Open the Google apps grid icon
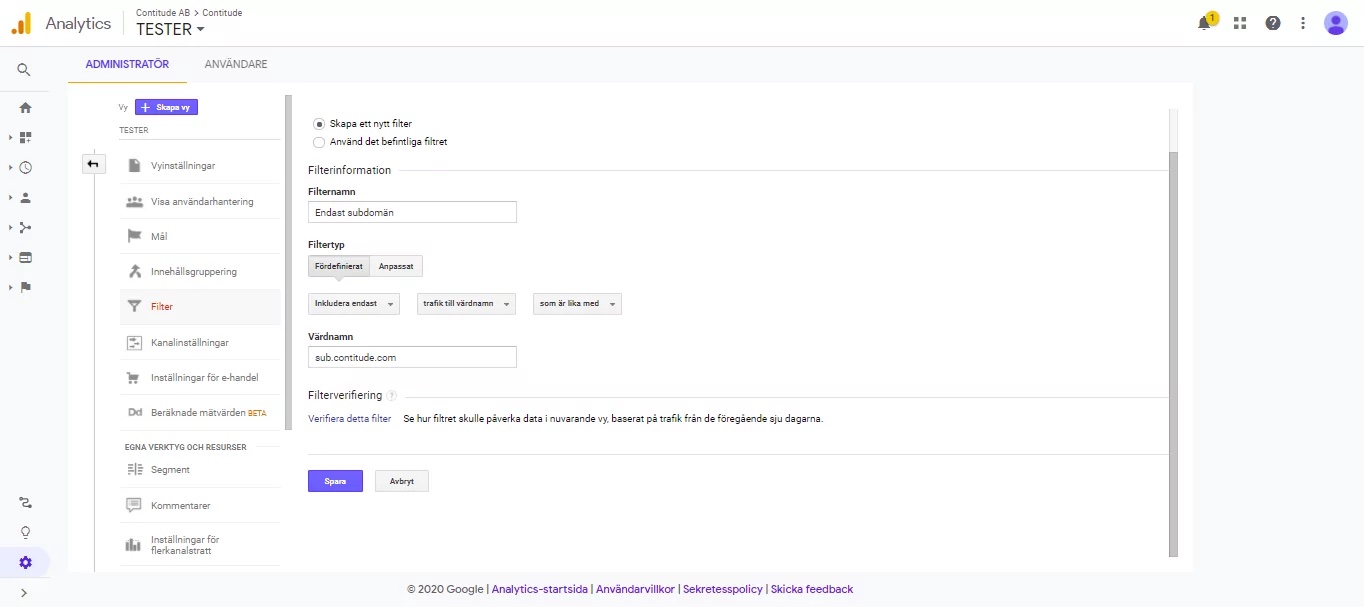The height and width of the screenshot is (607, 1364). coord(1240,23)
